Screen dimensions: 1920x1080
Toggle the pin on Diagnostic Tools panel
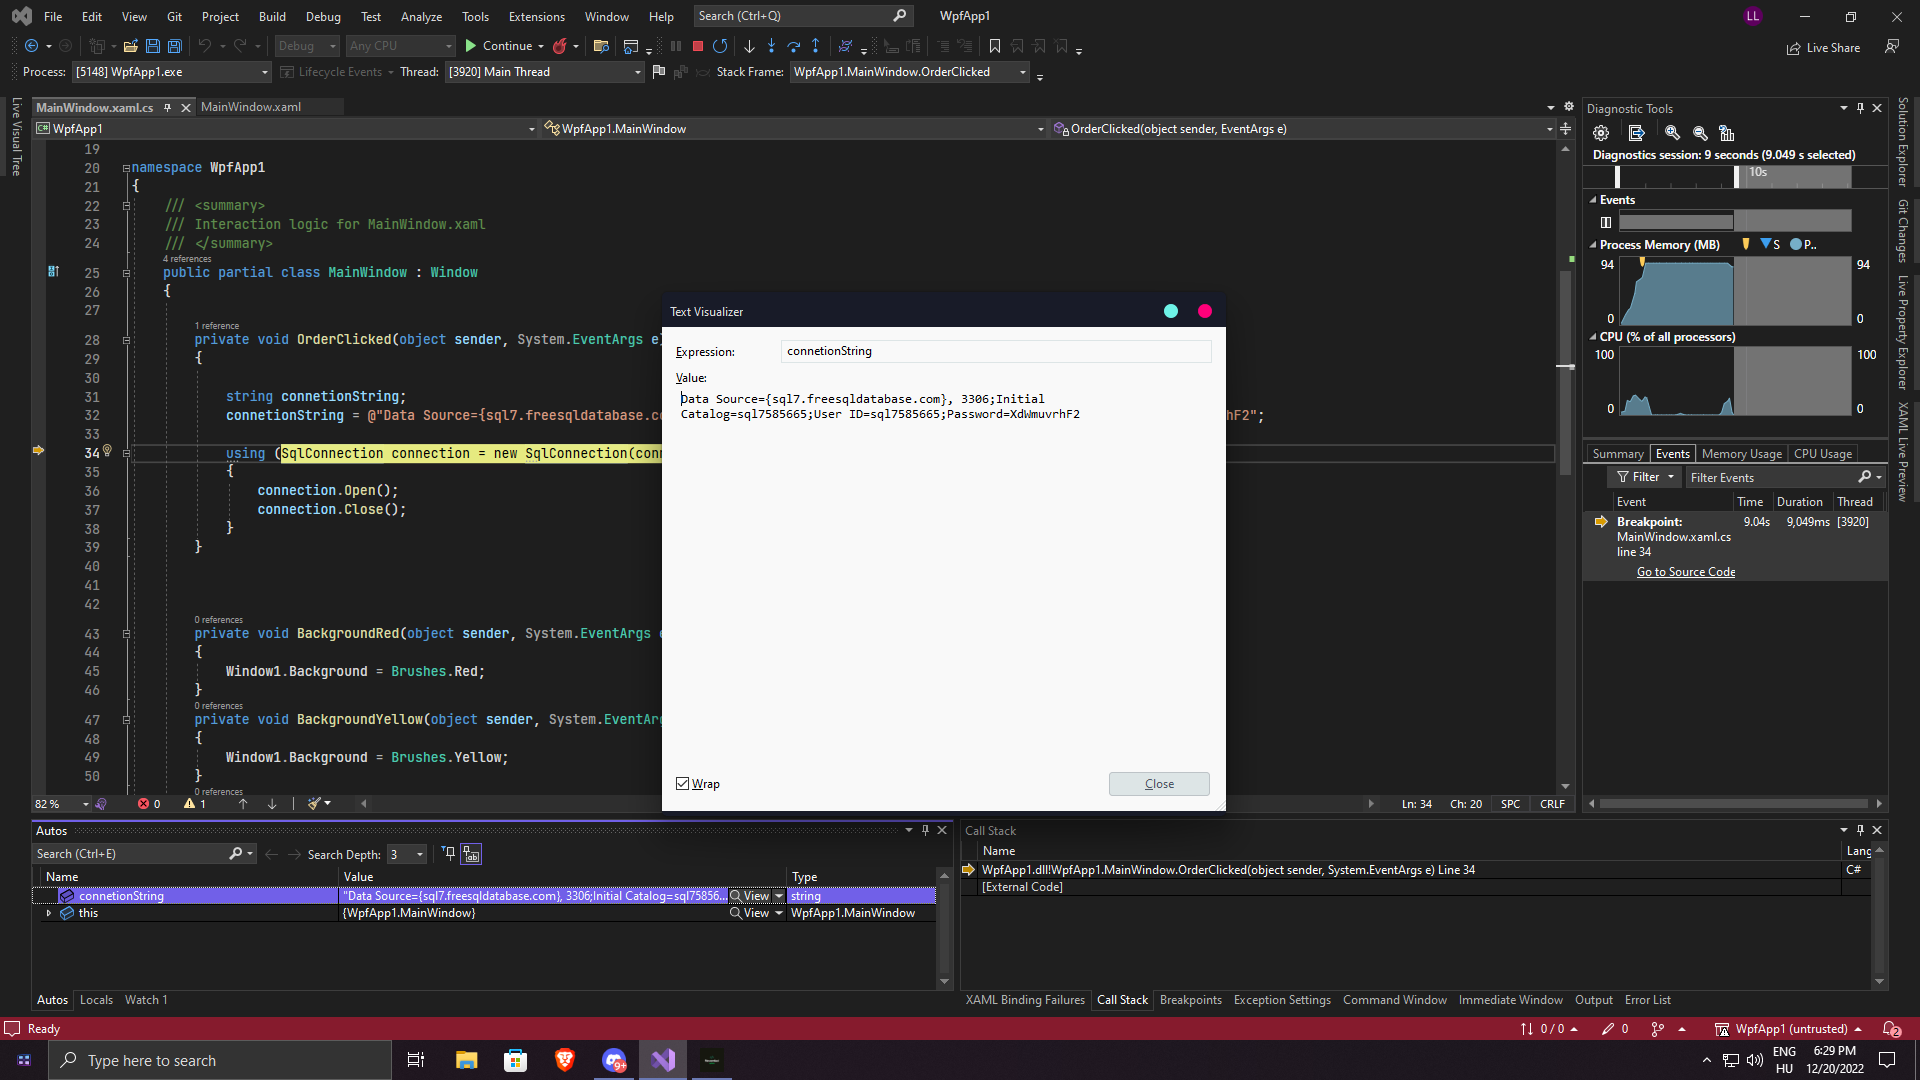coord(1860,108)
